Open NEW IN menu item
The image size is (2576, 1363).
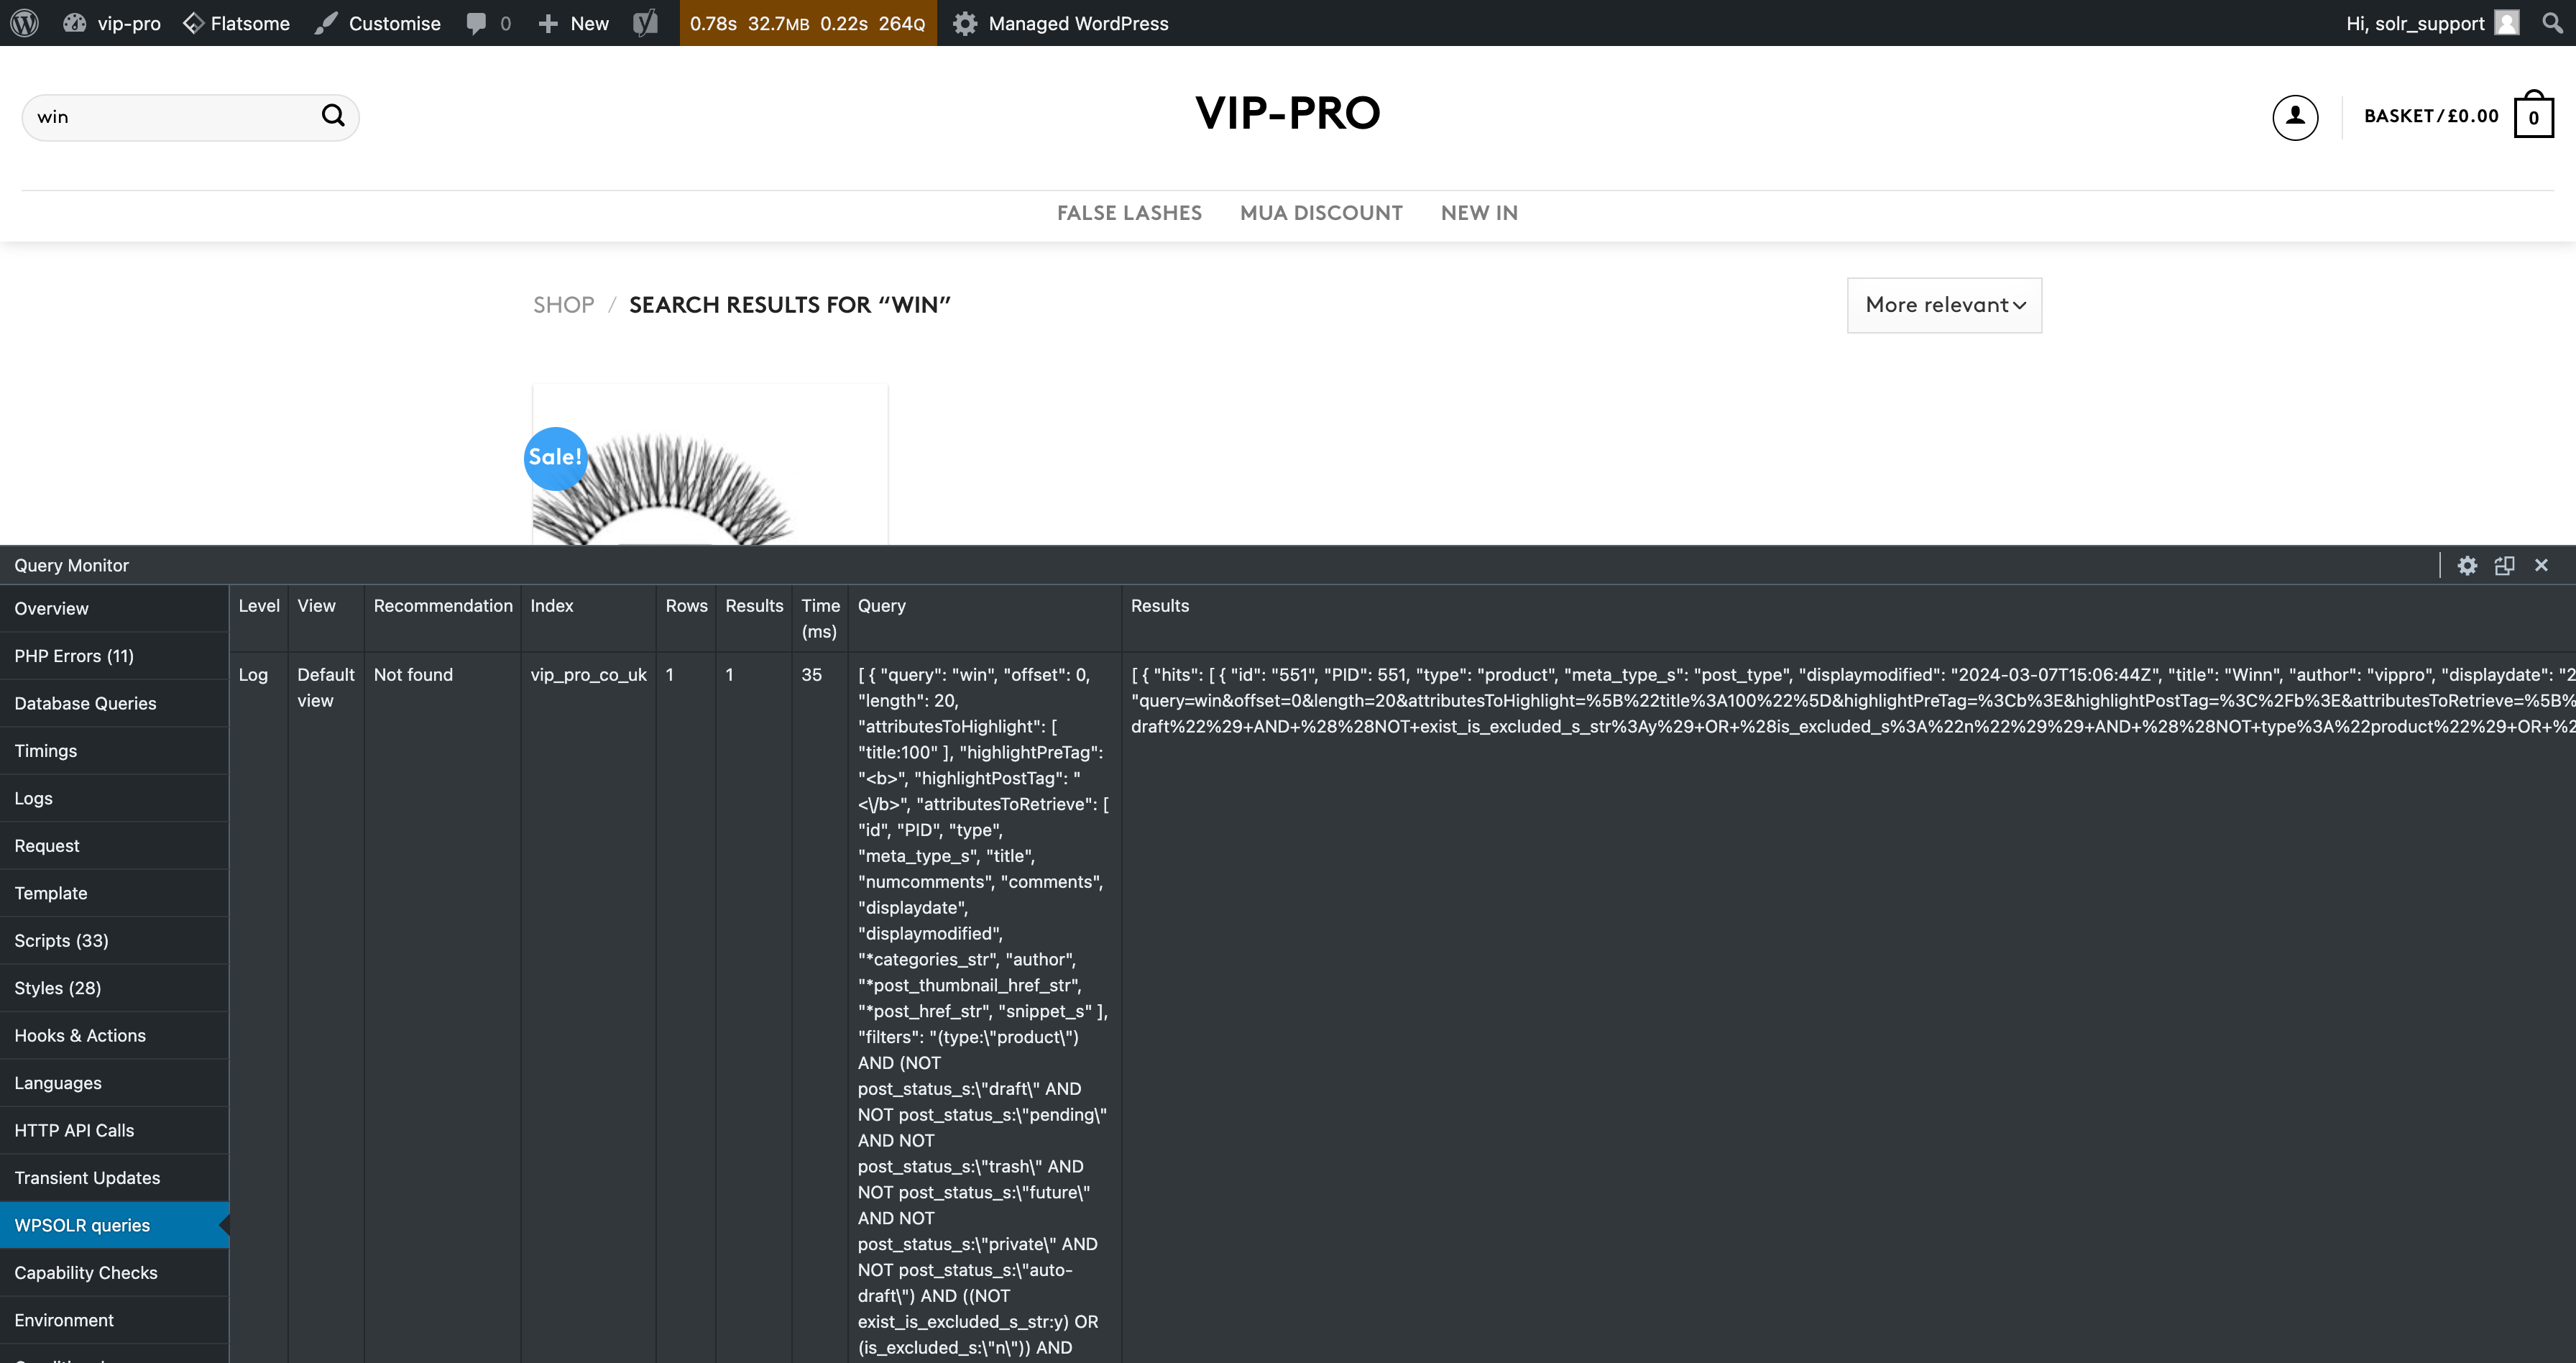coord(1479,213)
